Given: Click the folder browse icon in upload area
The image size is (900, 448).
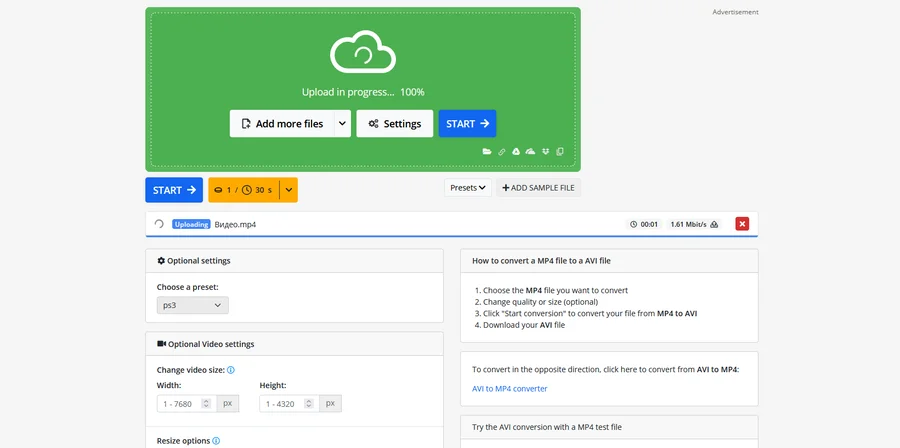Looking at the screenshot, I should pyautogui.click(x=487, y=152).
